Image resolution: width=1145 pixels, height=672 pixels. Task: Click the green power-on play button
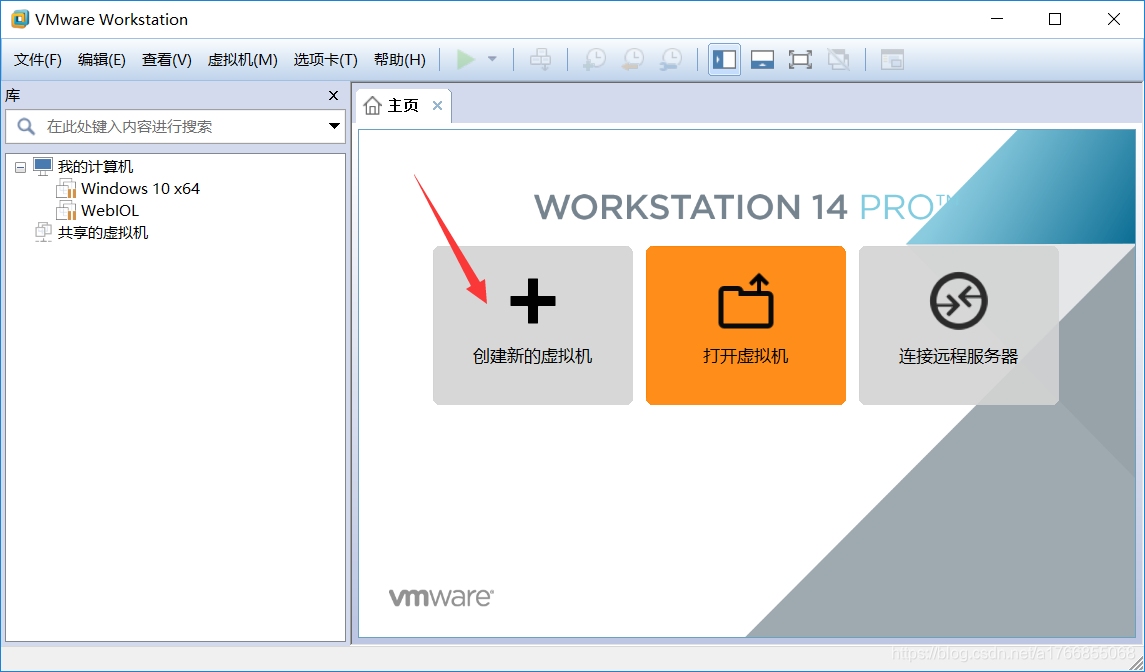click(466, 59)
